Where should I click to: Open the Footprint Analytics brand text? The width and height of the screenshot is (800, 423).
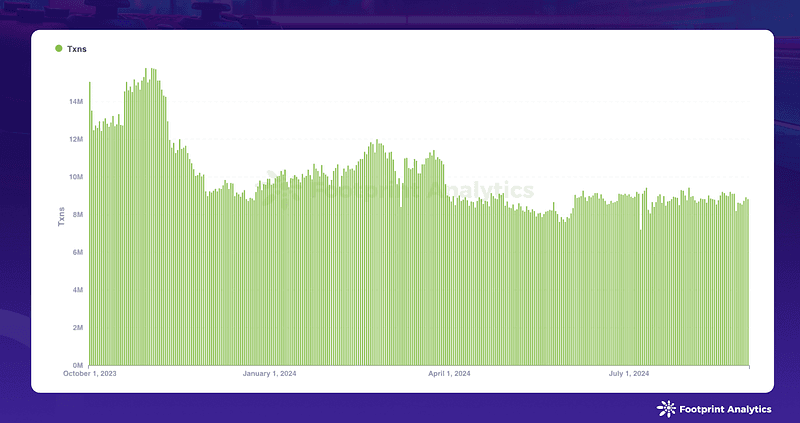tap(726, 409)
